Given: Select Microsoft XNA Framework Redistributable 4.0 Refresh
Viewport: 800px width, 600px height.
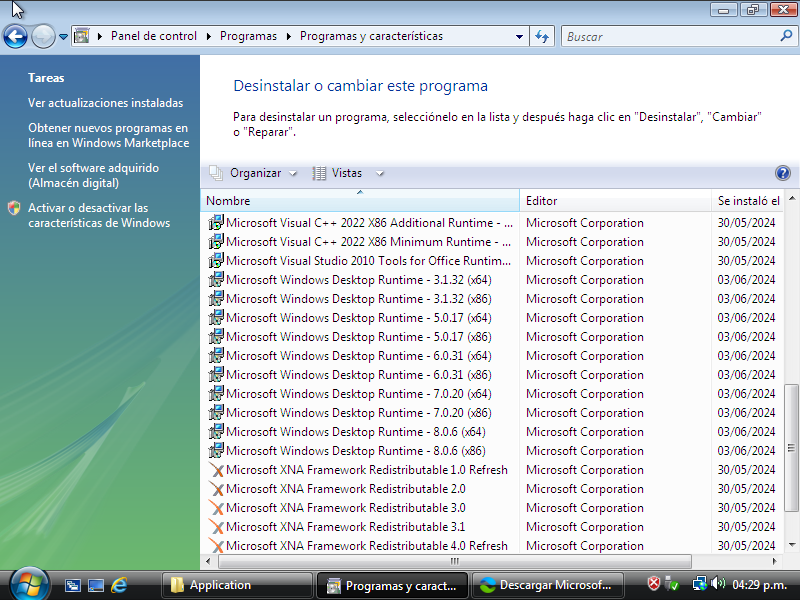Looking at the screenshot, I should coord(367,546).
